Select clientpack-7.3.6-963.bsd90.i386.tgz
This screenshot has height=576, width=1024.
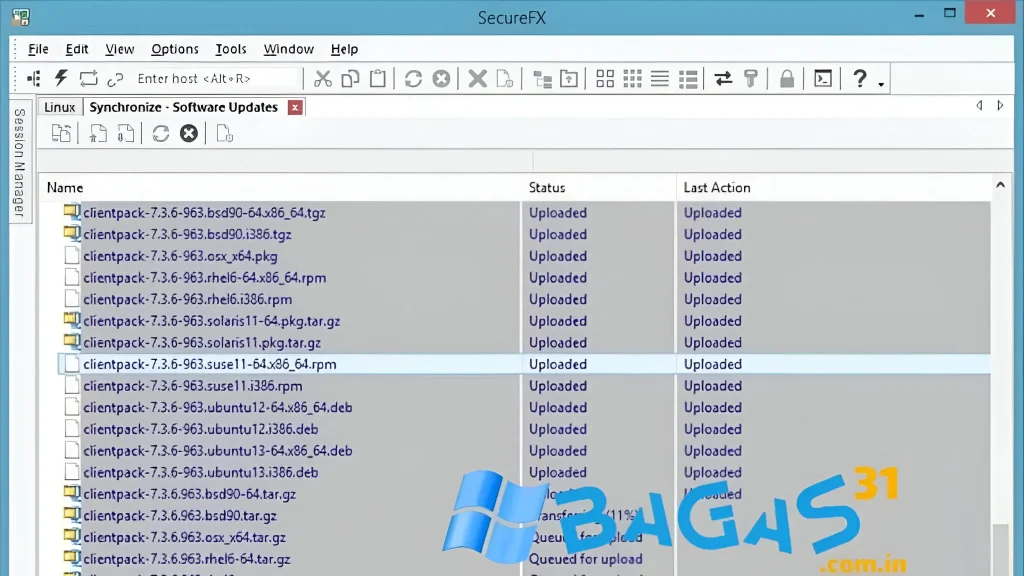(187, 234)
